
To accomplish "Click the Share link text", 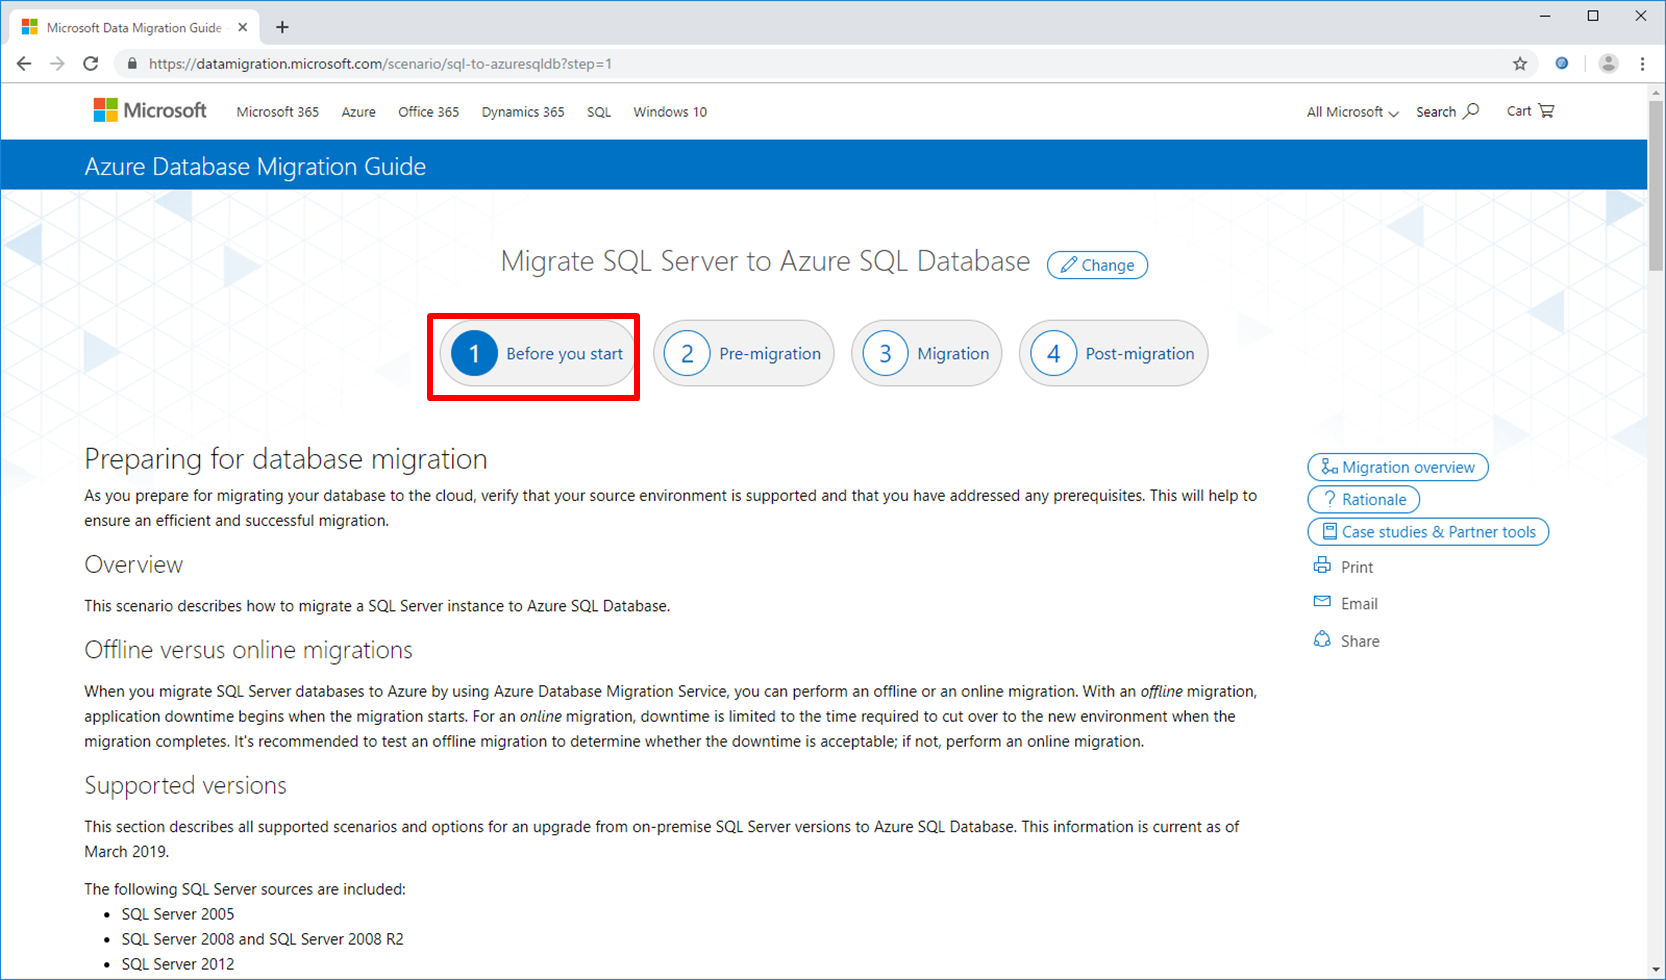I will (x=1360, y=641).
